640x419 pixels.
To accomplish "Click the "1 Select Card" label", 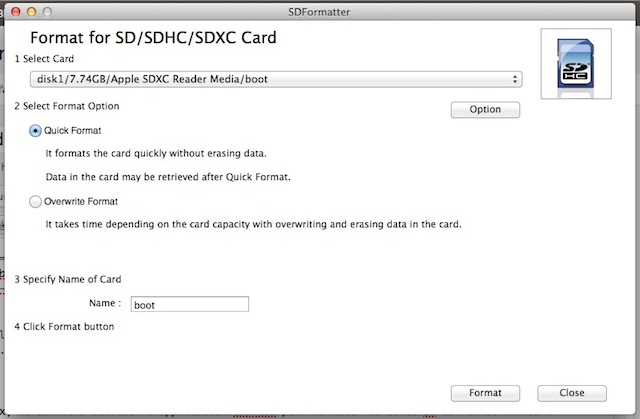I will tap(44, 59).
